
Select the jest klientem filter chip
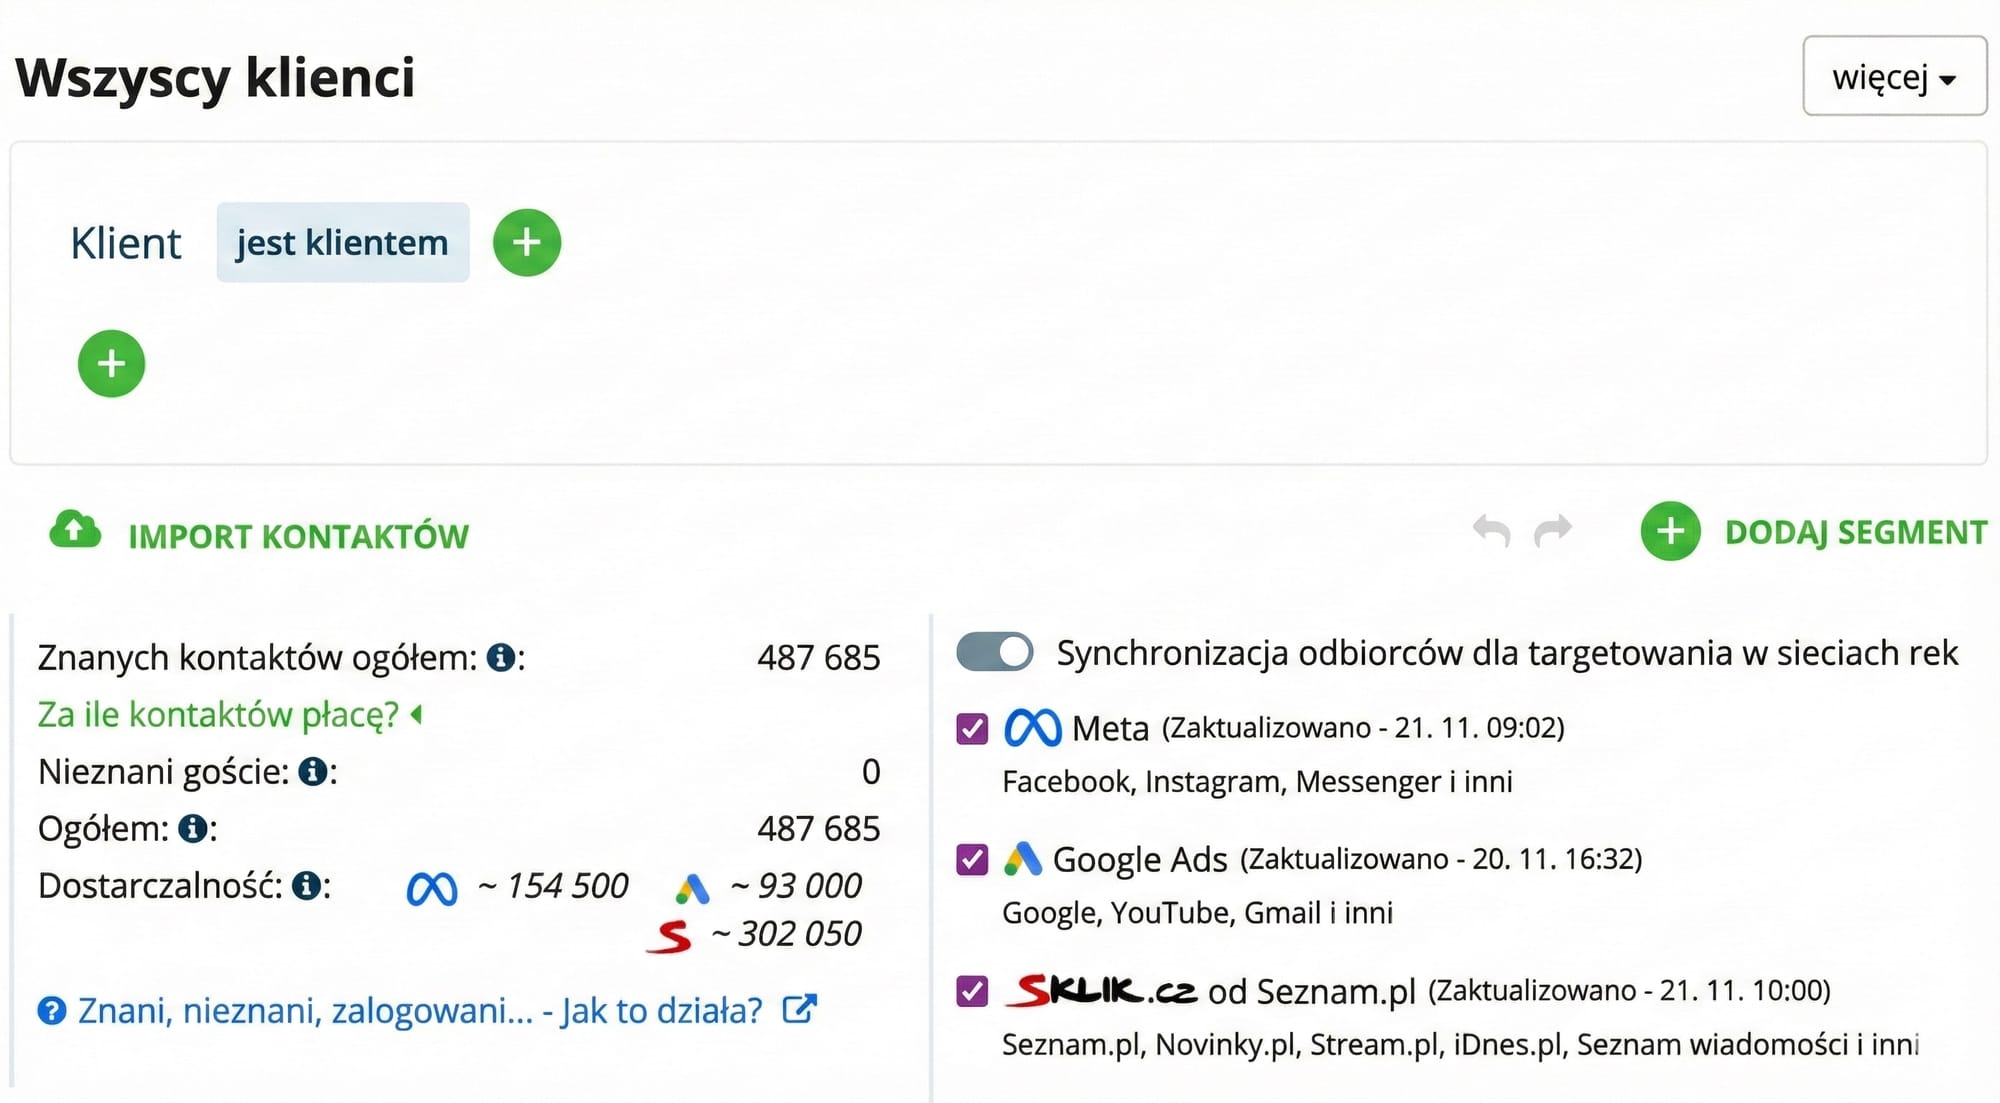(x=342, y=241)
